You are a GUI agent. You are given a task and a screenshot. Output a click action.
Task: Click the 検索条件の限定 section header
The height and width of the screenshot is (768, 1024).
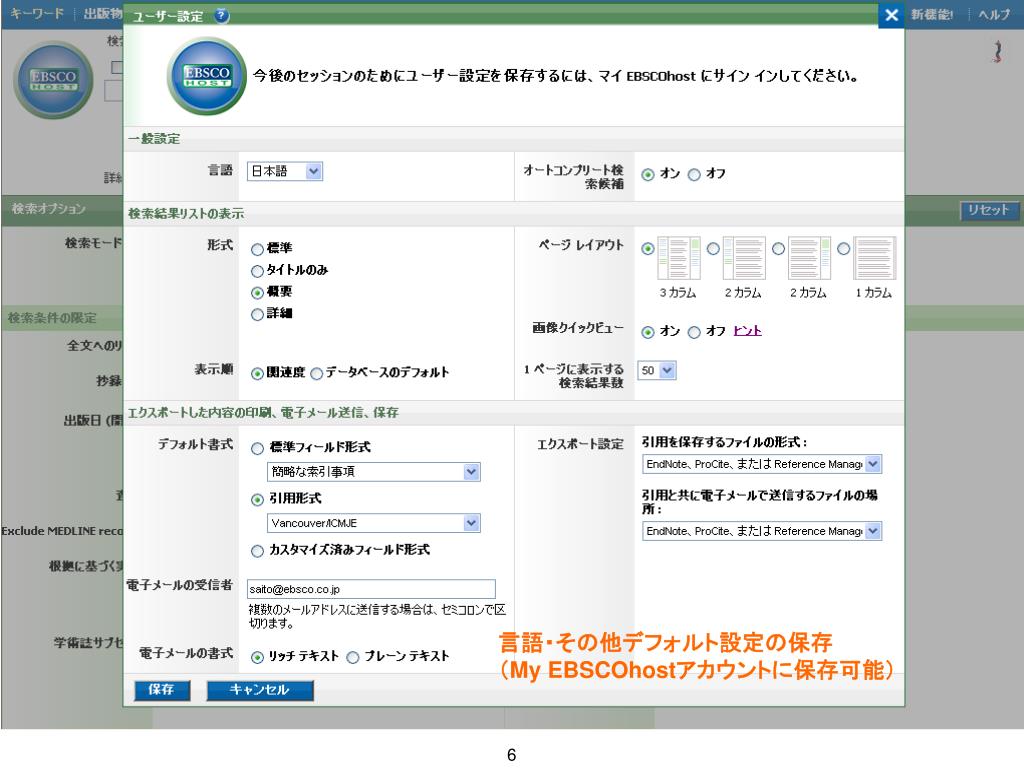coord(52,318)
